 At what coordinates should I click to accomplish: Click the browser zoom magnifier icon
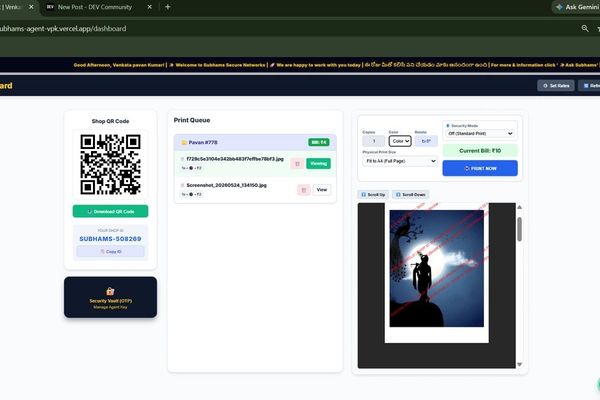pyautogui.click(x=585, y=28)
